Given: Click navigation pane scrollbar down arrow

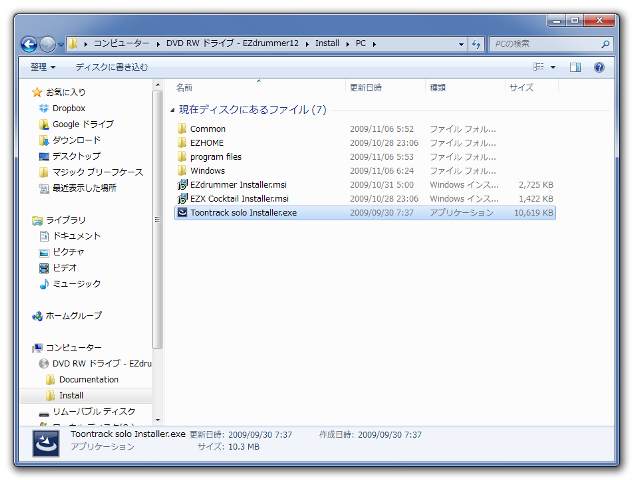Looking at the screenshot, I should (157, 420).
